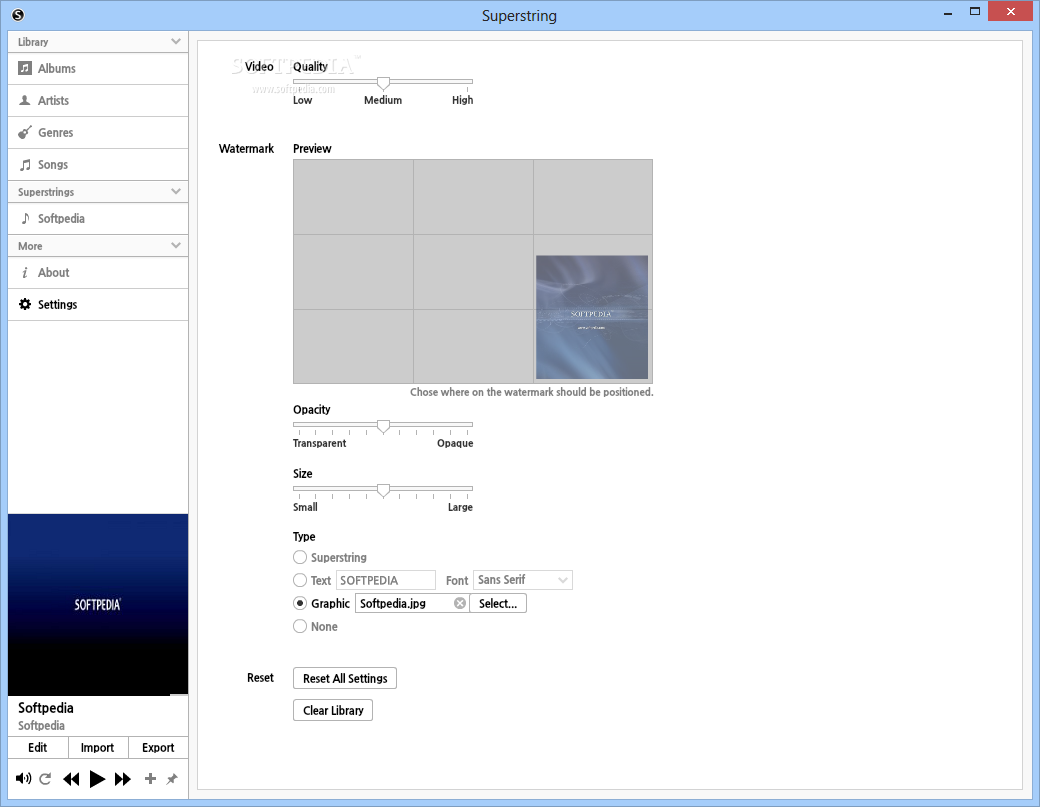Open the Artists library view
The height and width of the screenshot is (807, 1040).
tap(98, 100)
